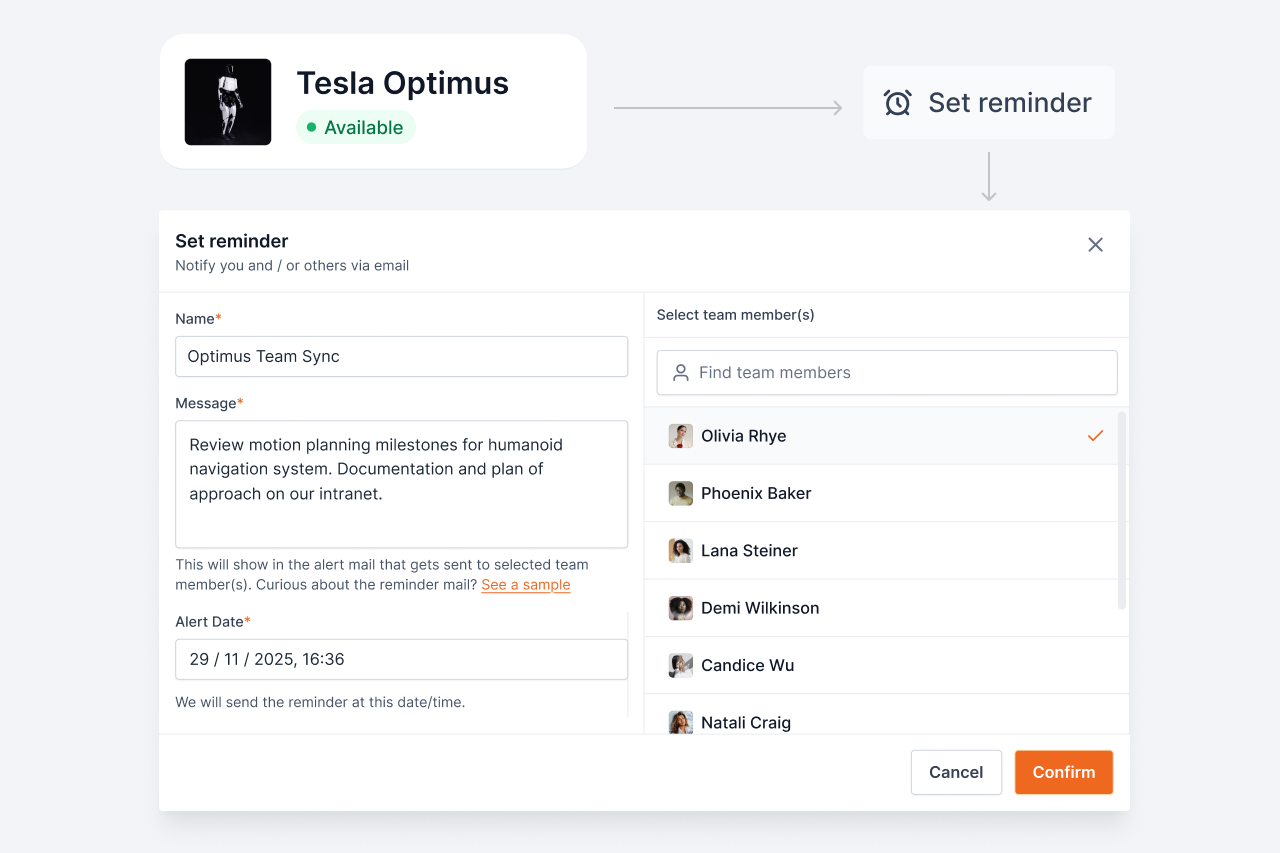Select Natali Craig from the member list
Image resolution: width=1280 pixels, height=853 pixels.
click(746, 722)
